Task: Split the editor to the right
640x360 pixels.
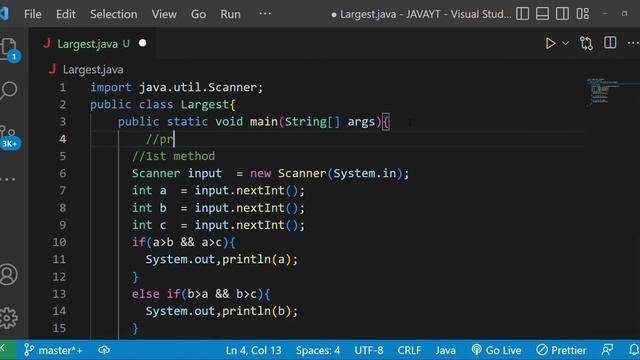Action: [610, 43]
